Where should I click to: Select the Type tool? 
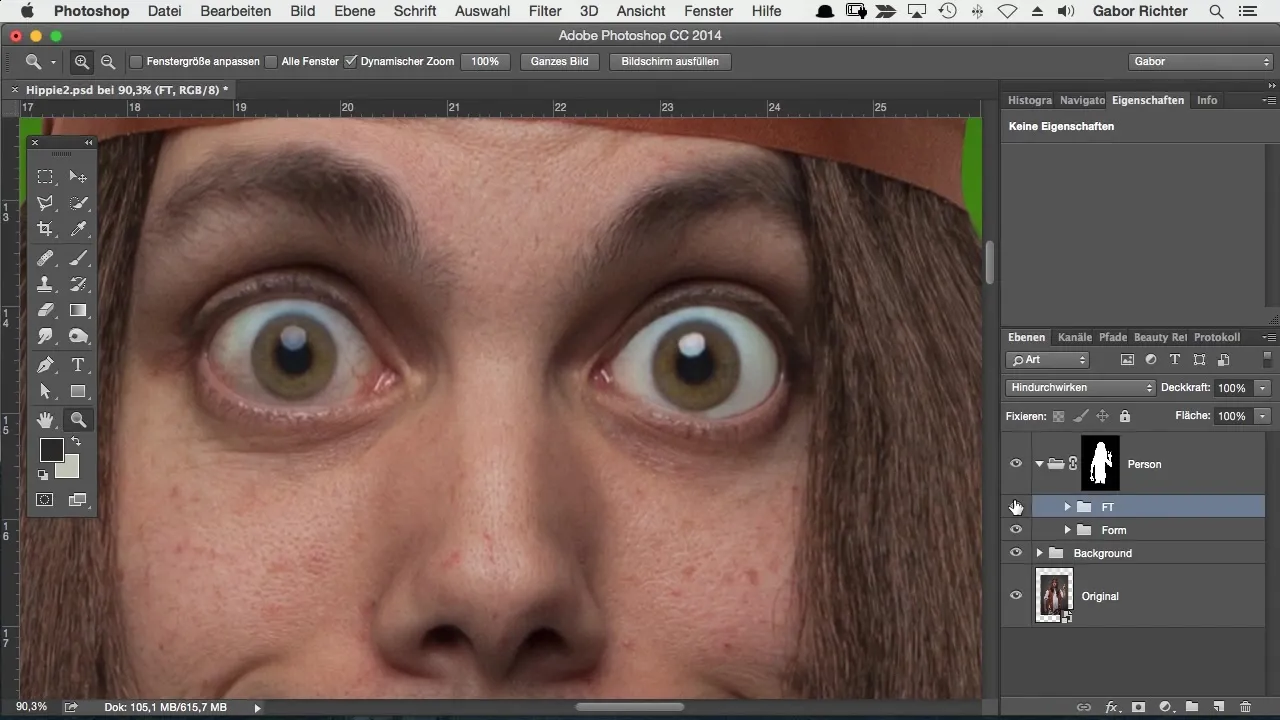point(78,365)
